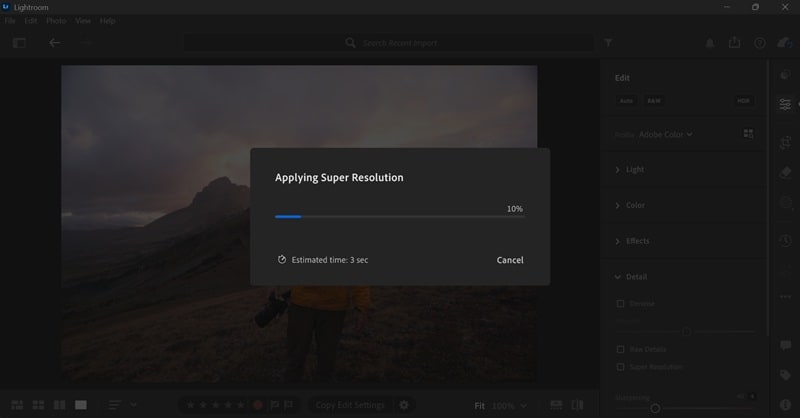Switch to square grid view icon
The width and height of the screenshot is (800, 418).
38,405
